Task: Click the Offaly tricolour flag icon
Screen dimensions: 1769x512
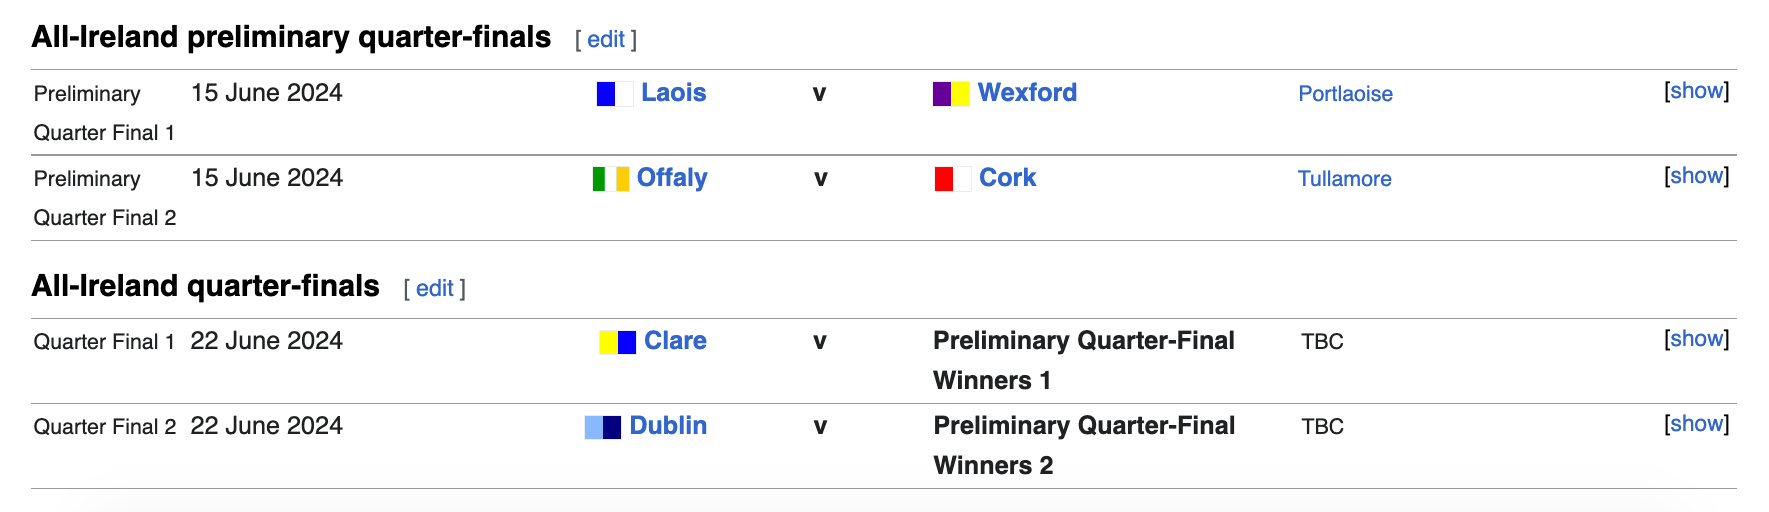Action: tap(611, 179)
